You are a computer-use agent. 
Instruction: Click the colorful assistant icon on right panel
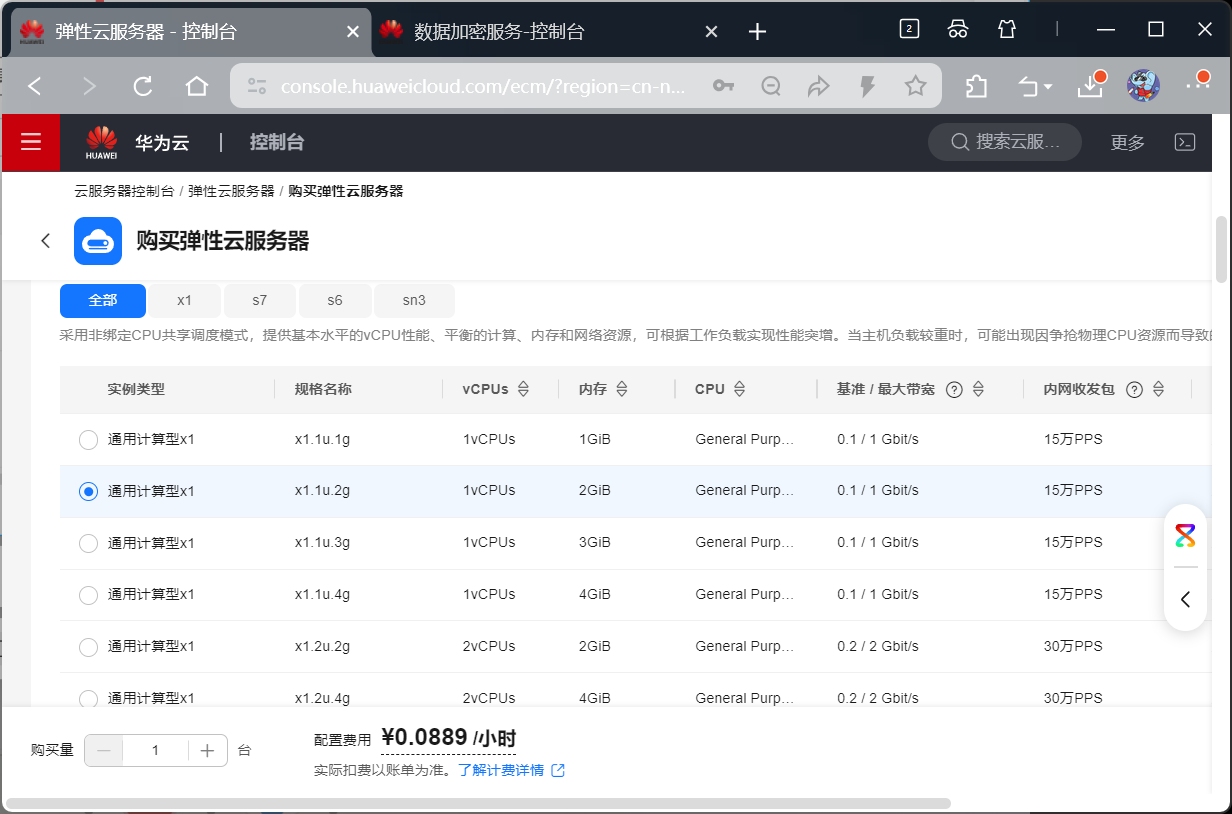click(x=1185, y=536)
